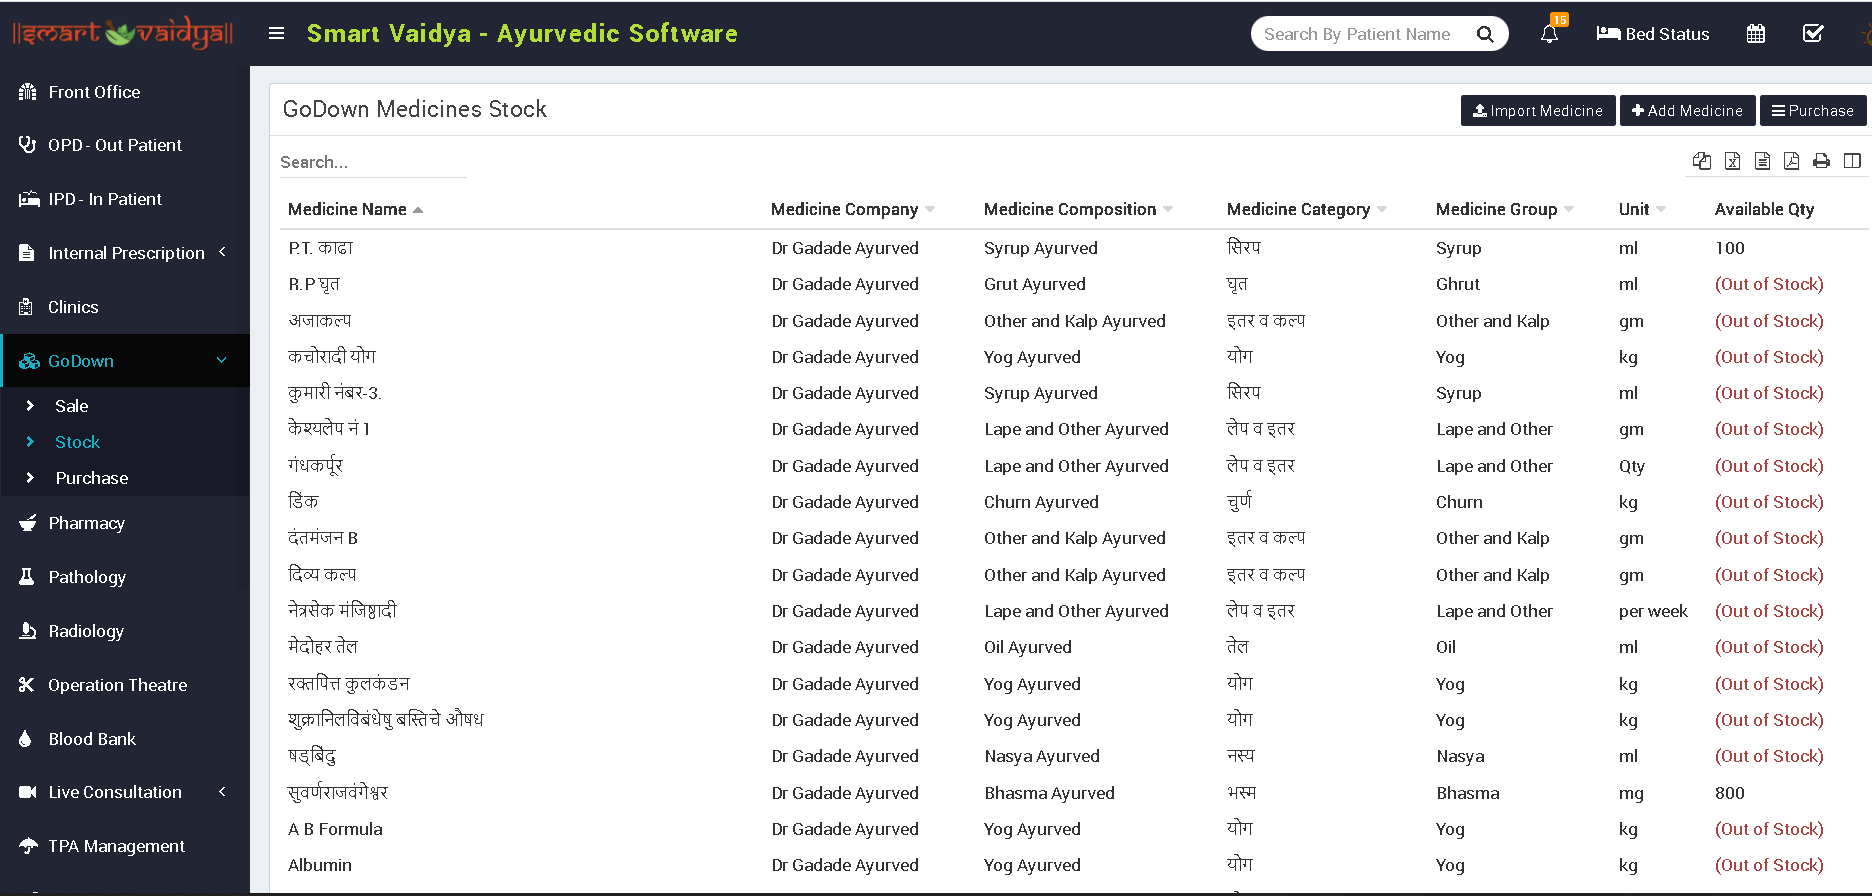This screenshot has width=1872, height=896.
Task: Export table to Excel
Action: 1732,161
